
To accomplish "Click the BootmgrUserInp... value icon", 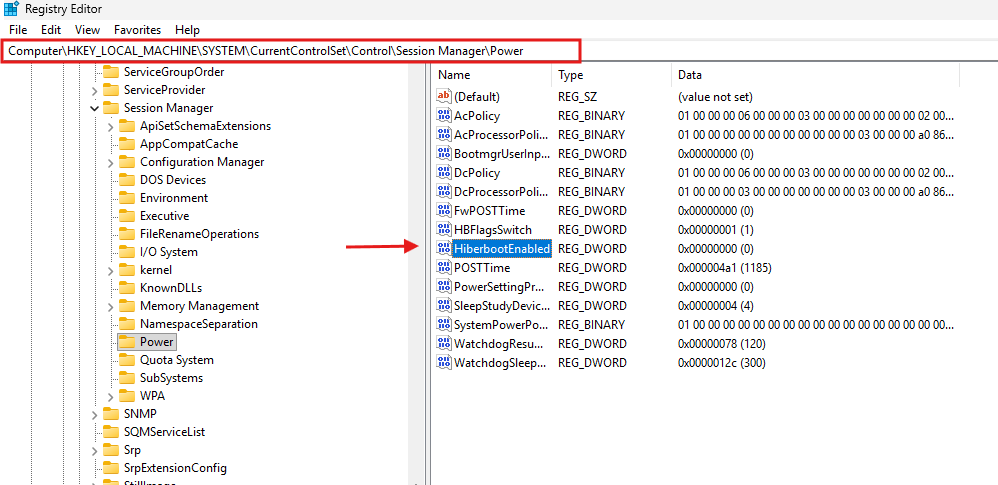I will pos(444,153).
